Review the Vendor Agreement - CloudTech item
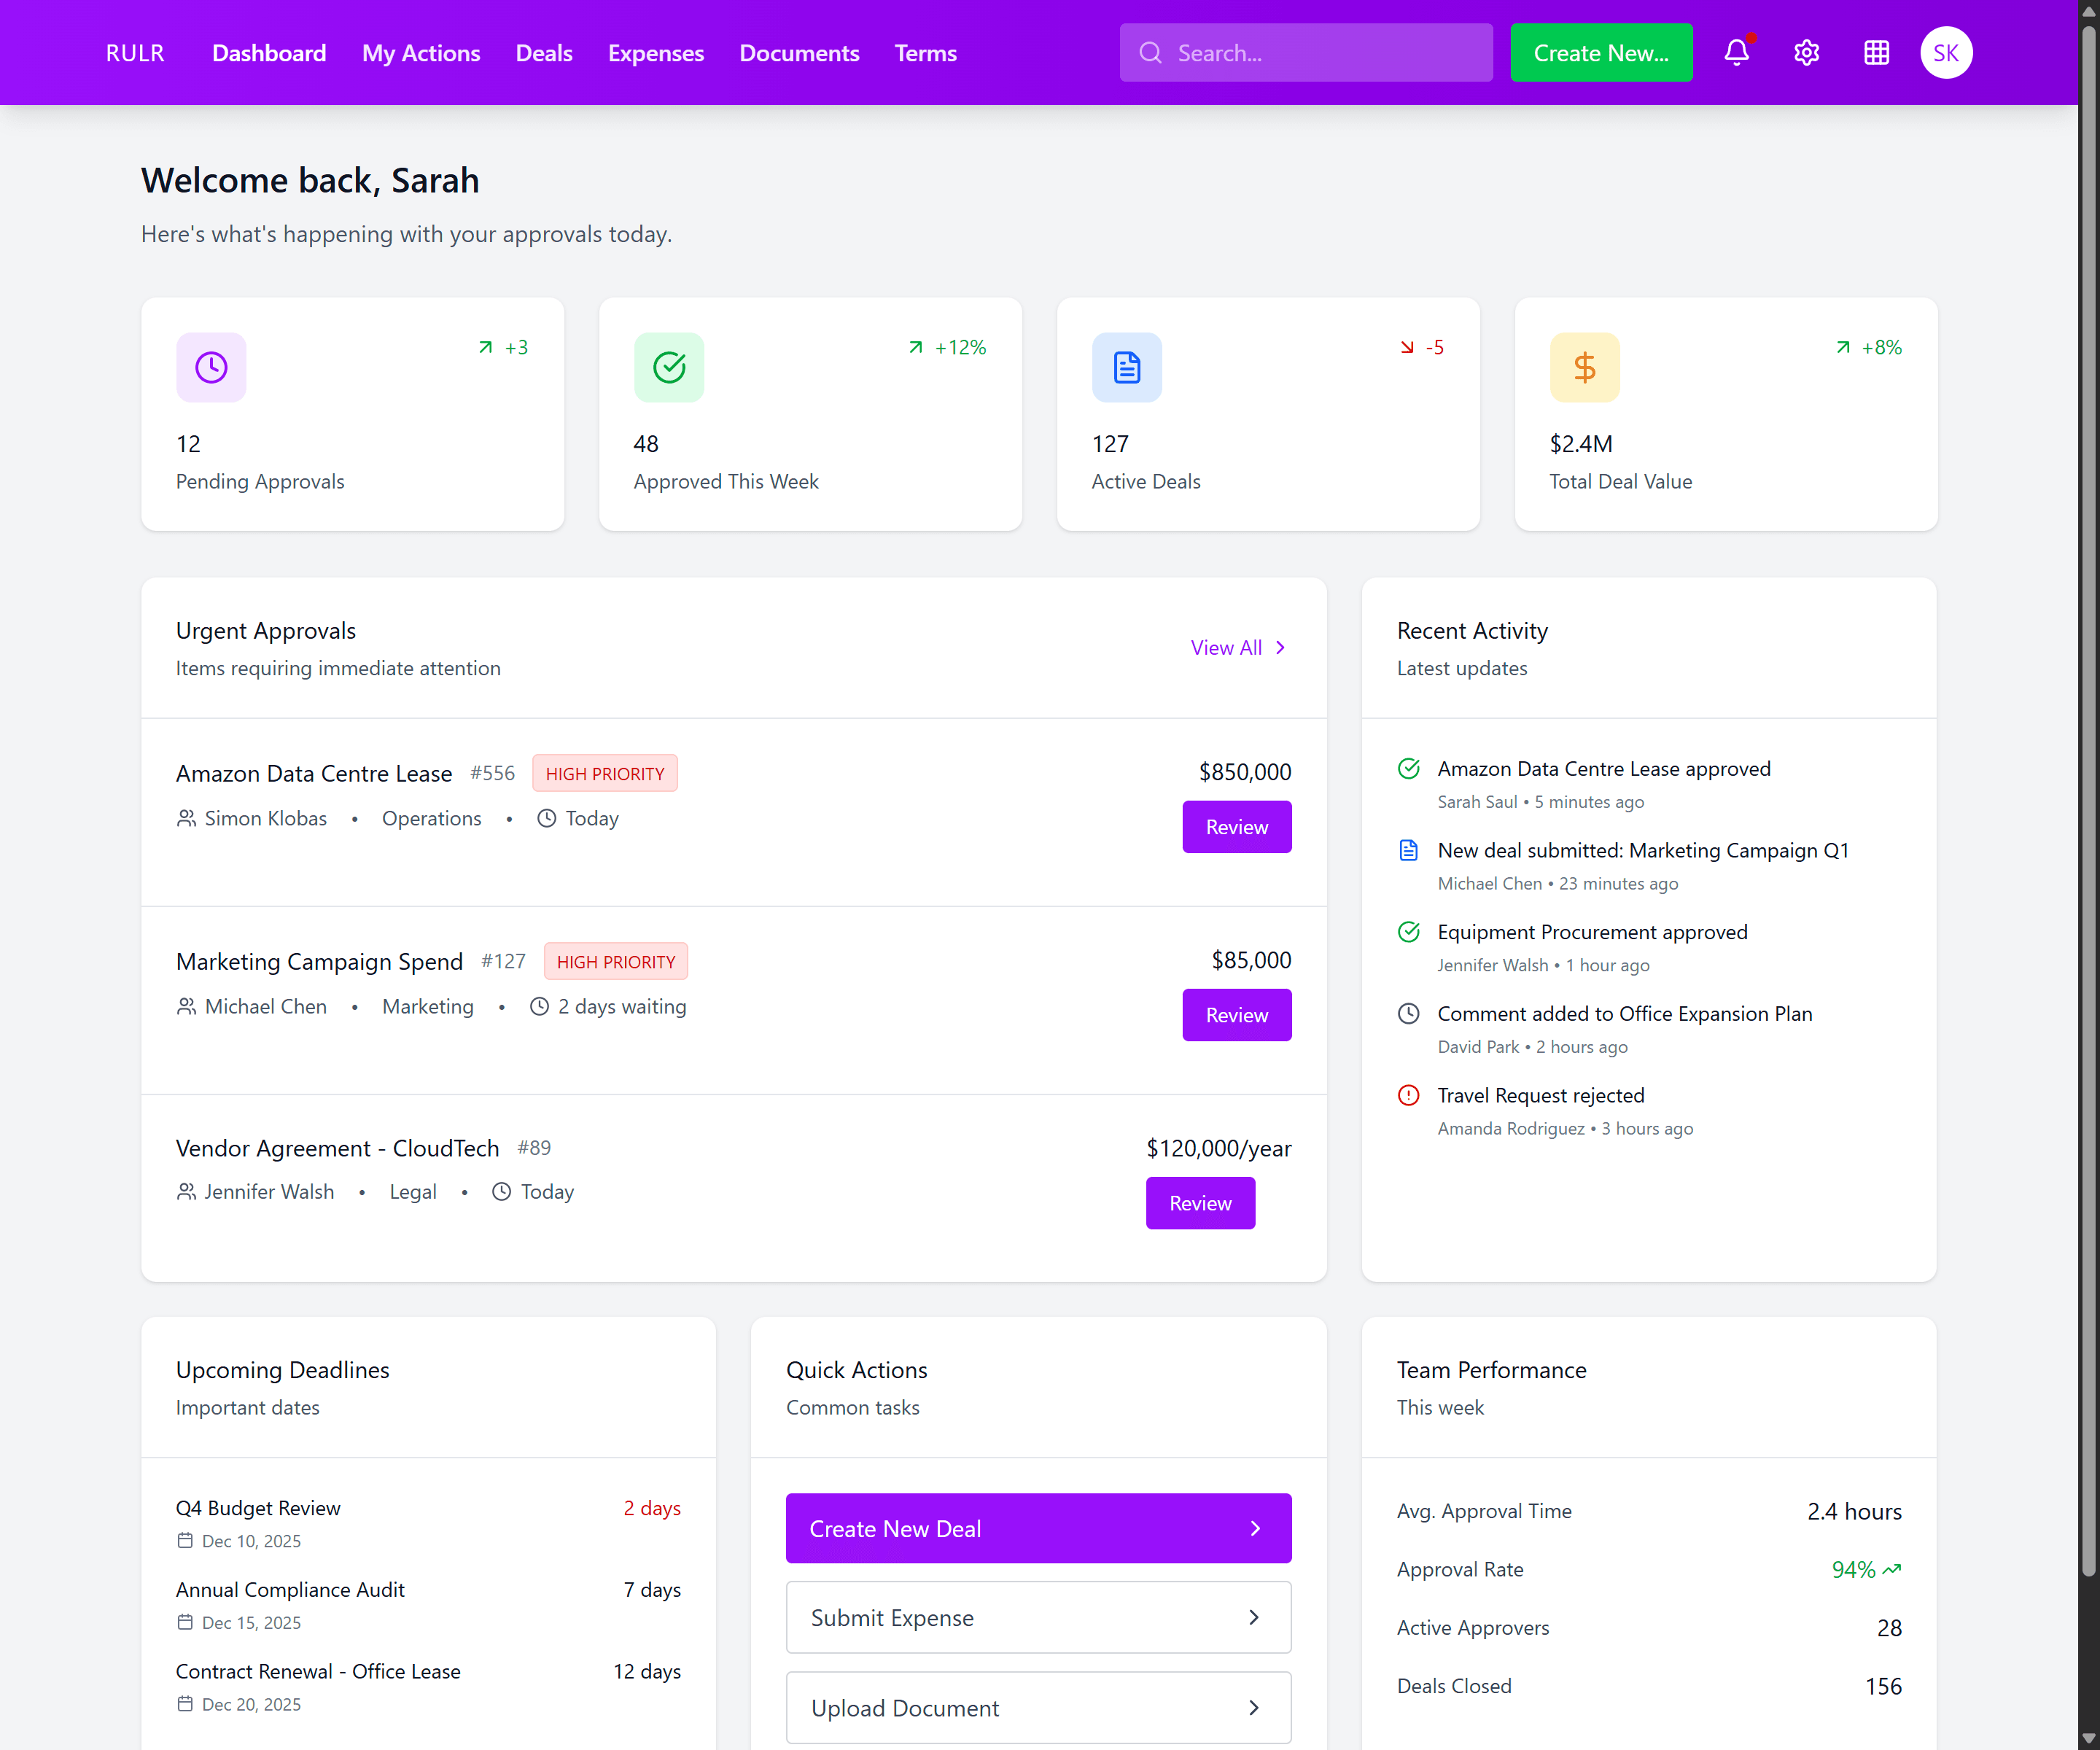Image resolution: width=2100 pixels, height=1750 pixels. pyautogui.click(x=1199, y=1203)
